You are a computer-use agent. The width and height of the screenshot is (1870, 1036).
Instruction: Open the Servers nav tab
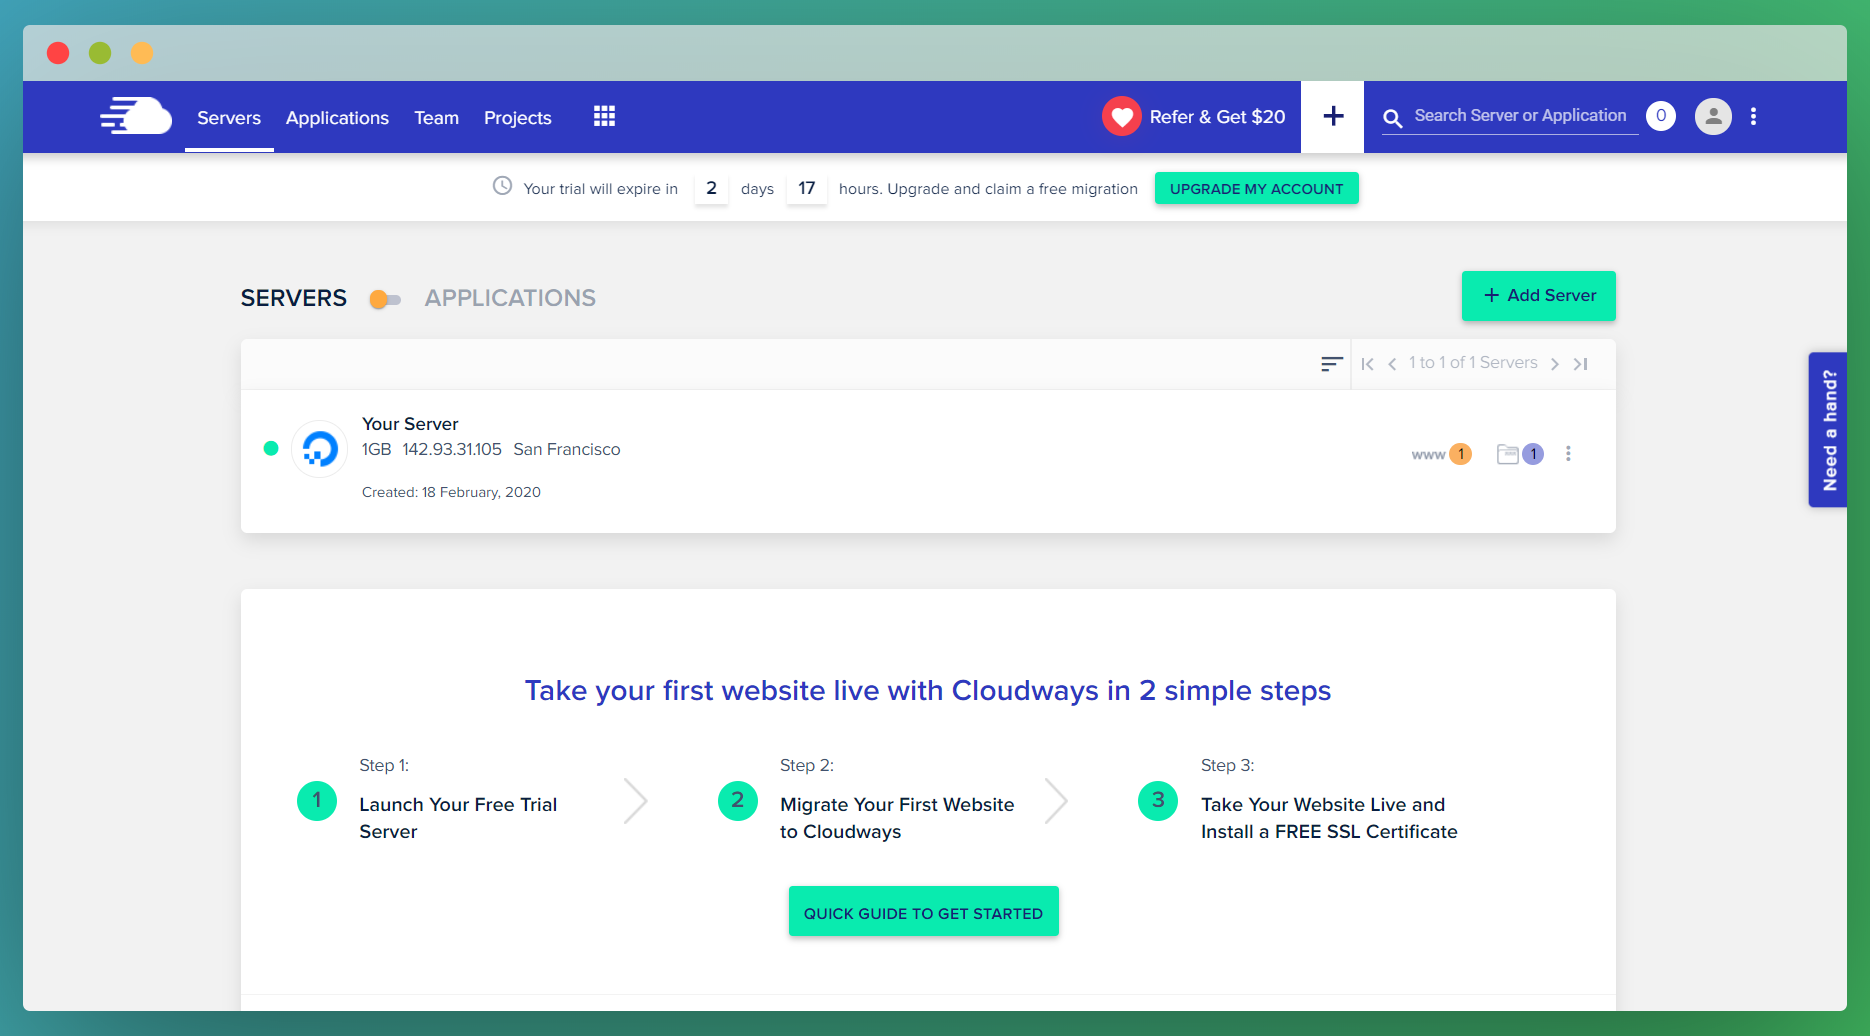tap(229, 118)
